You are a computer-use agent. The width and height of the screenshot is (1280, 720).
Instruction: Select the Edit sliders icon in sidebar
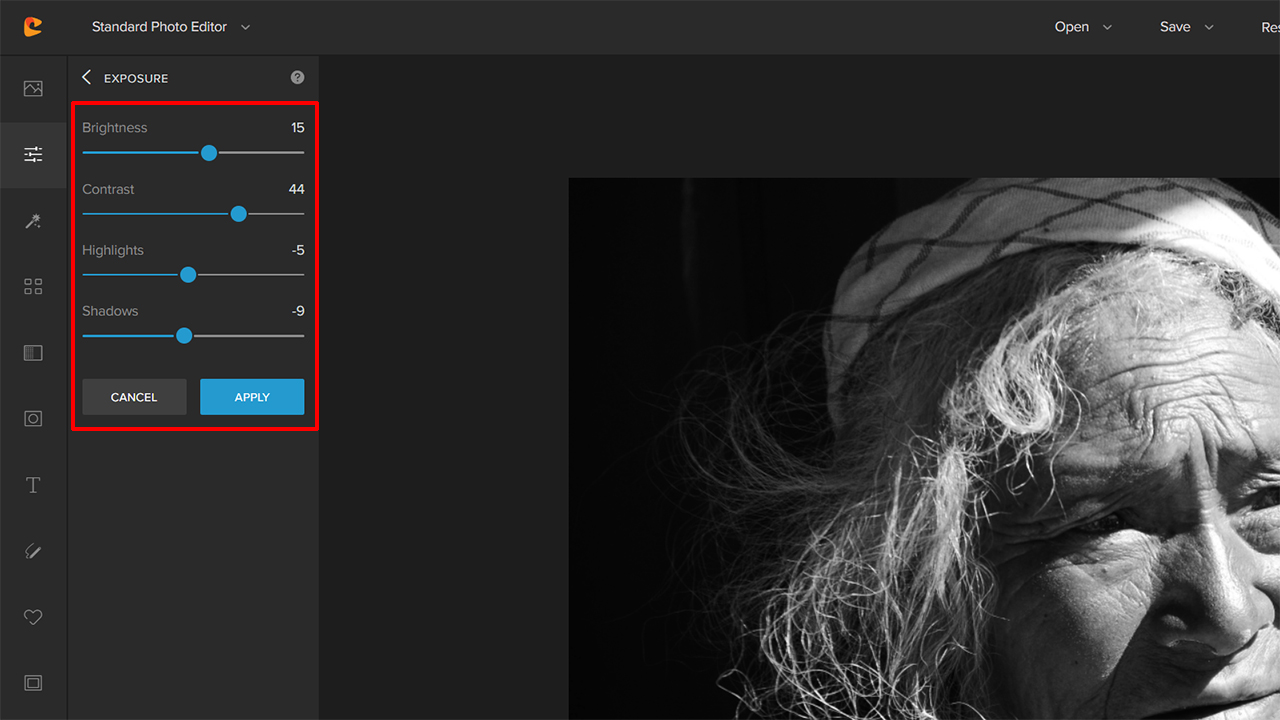tap(33, 154)
